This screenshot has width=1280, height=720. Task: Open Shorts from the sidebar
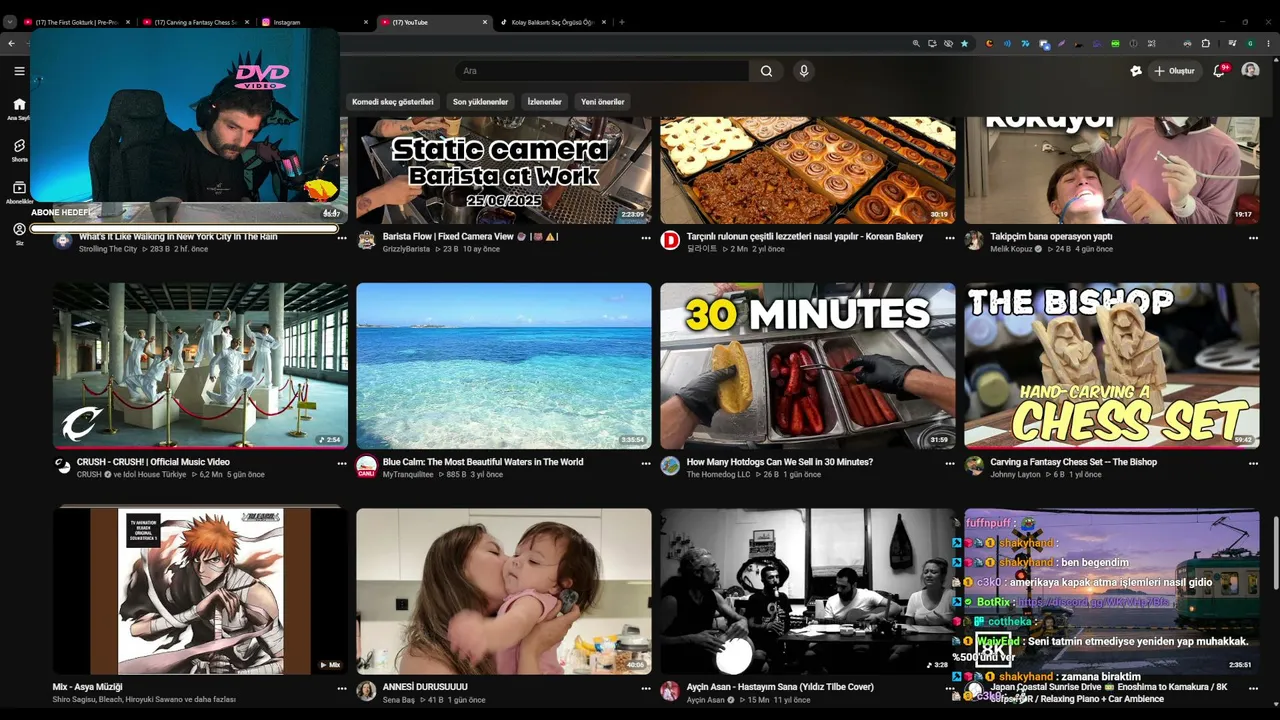click(19, 150)
